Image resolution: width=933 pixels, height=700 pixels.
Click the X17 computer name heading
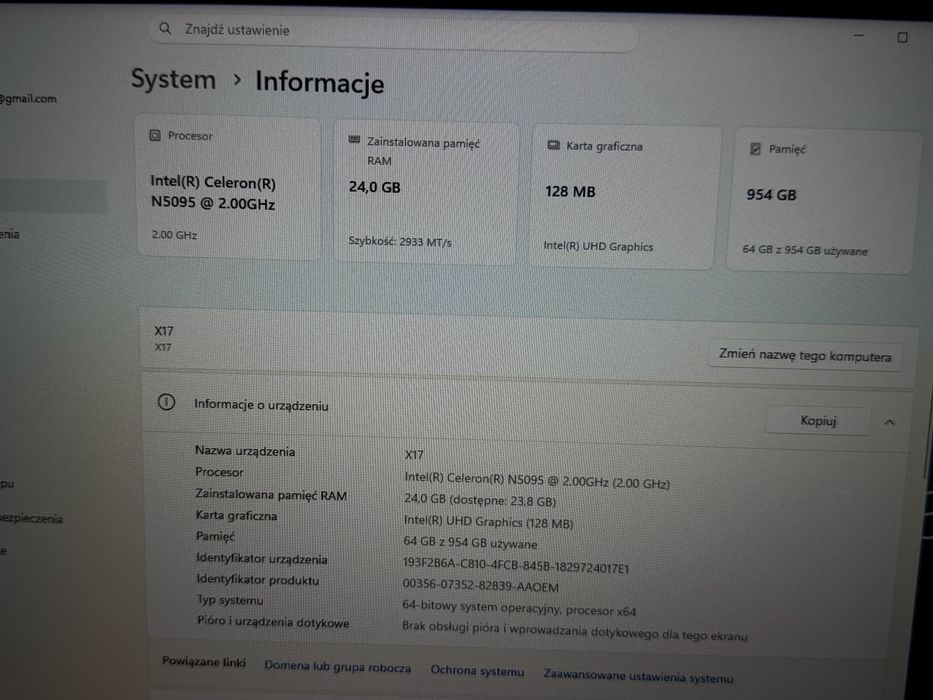pos(164,331)
